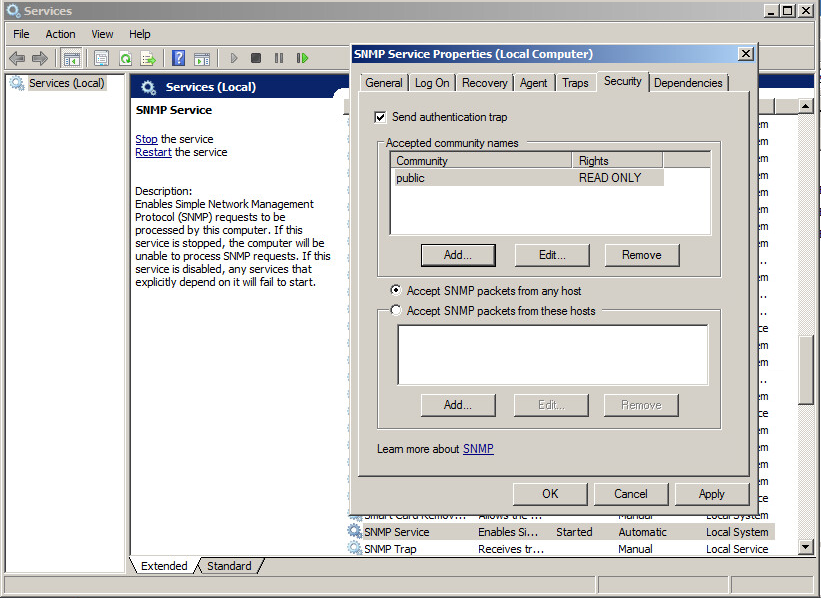Click the services list scrollbar down arrow
The height and width of the screenshot is (598, 821).
pyautogui.click(x=806, y=547)
